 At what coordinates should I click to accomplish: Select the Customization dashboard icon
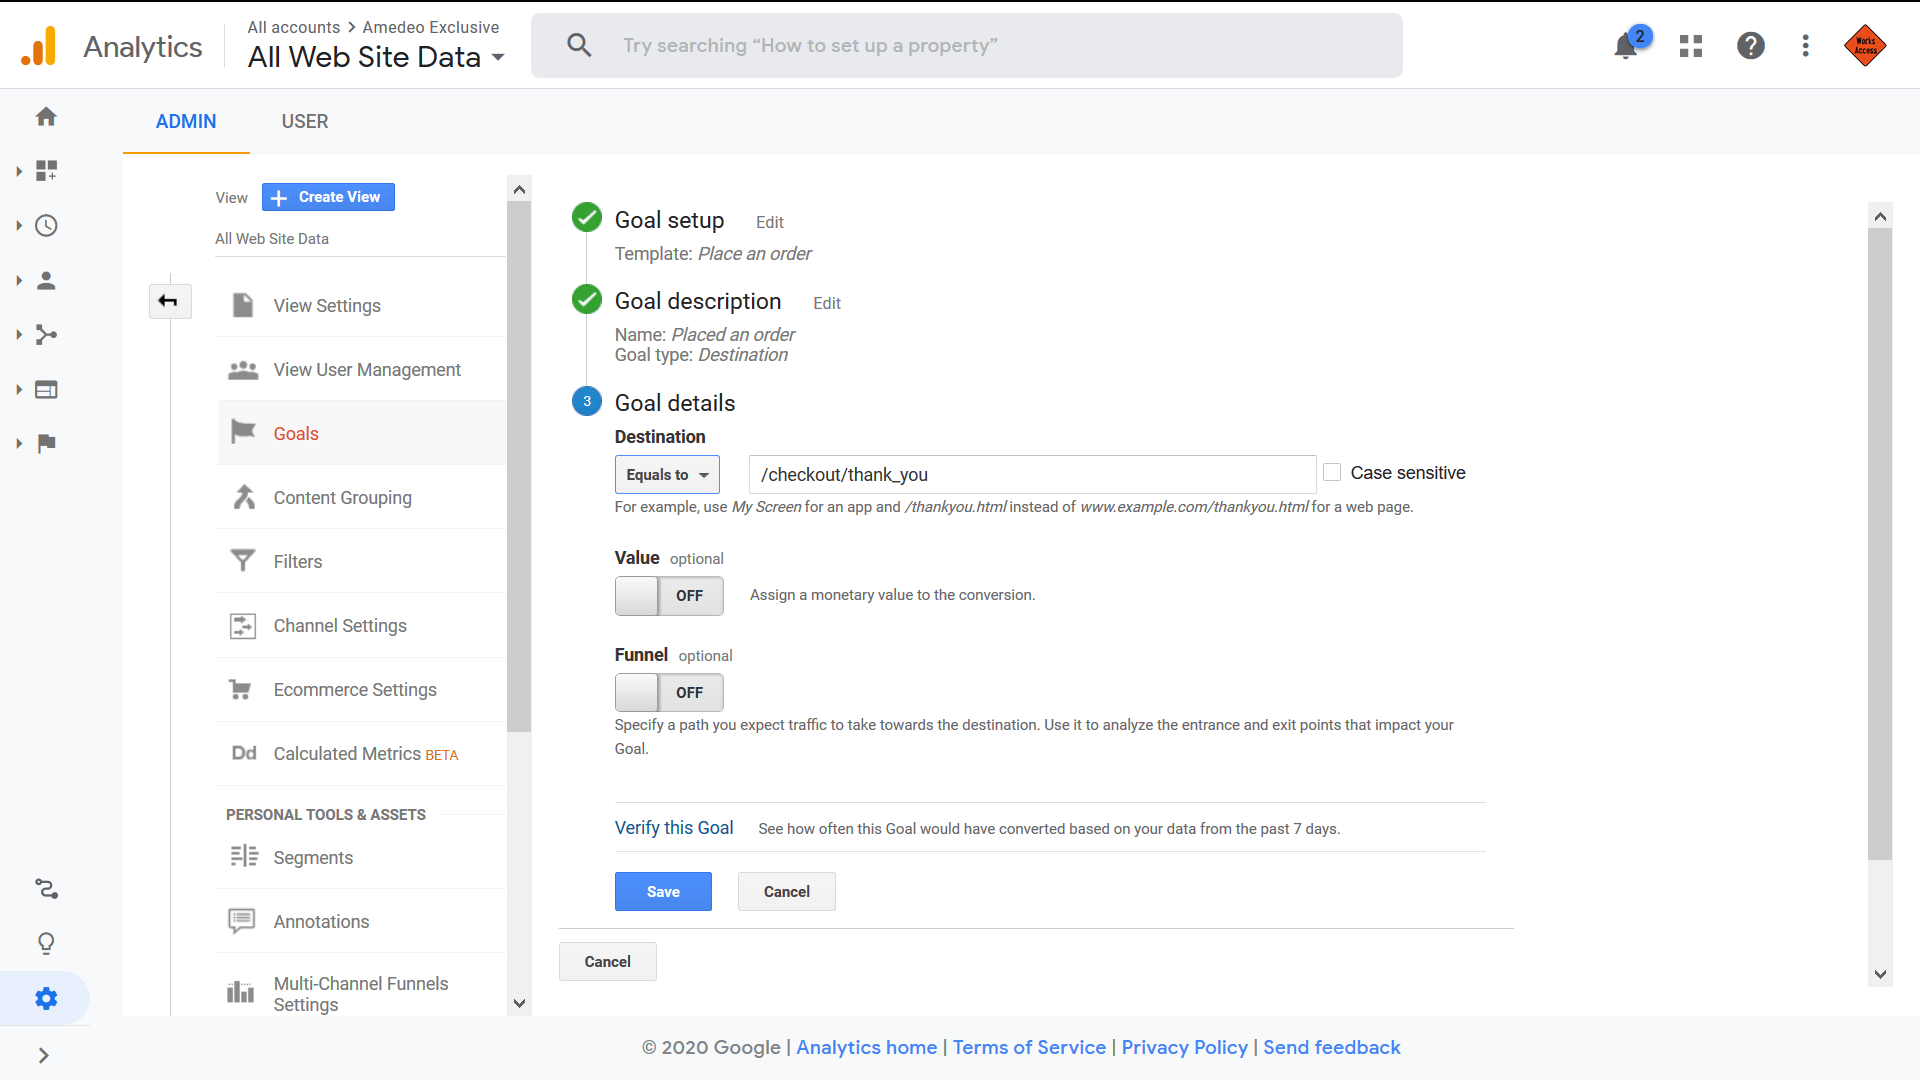pos(46,170)
